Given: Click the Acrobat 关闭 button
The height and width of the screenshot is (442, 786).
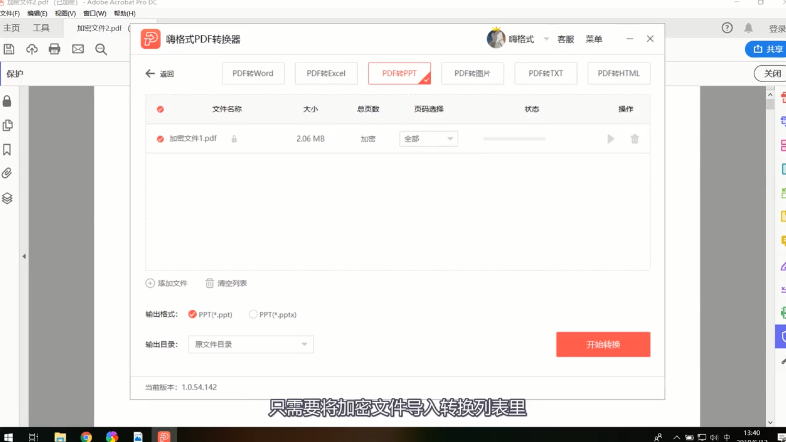Looking at the screenshot, I should tap(771, 74).
